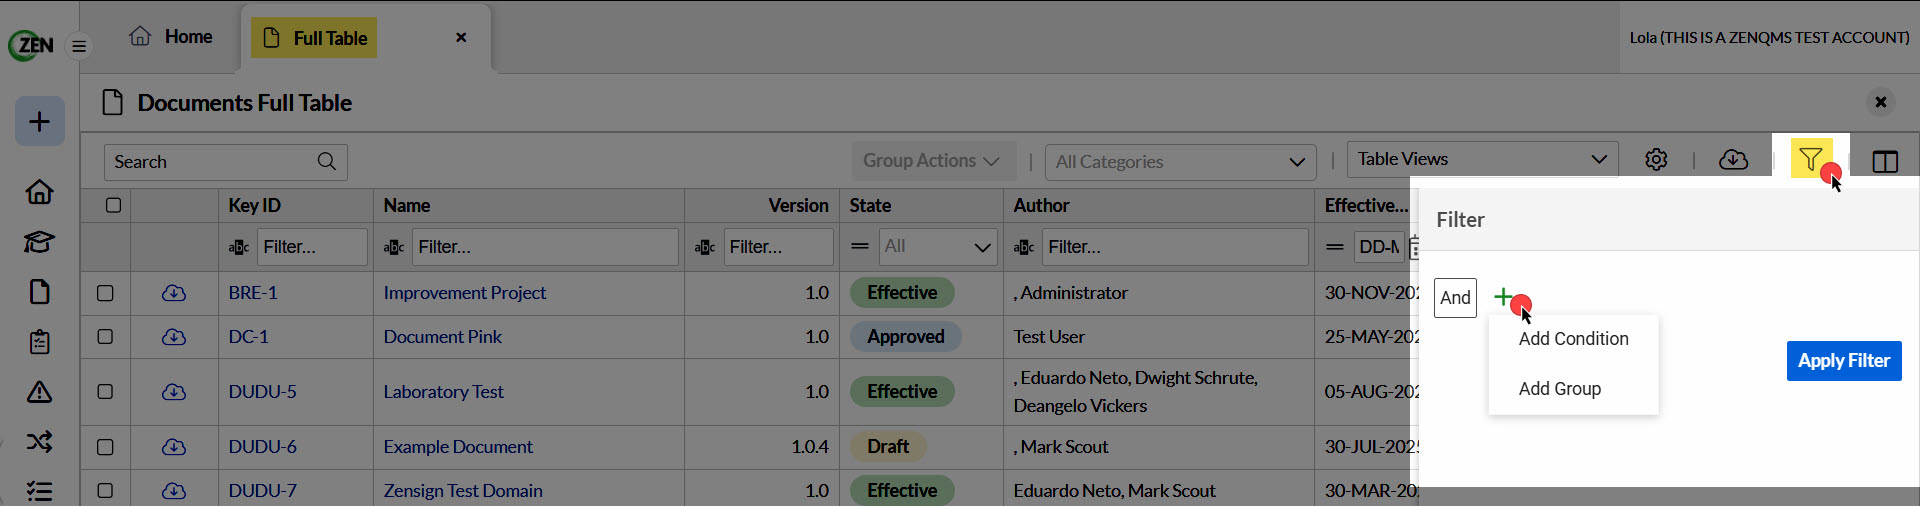
Task: Click the ZEN logo icon
Action: tap(31, 45)
